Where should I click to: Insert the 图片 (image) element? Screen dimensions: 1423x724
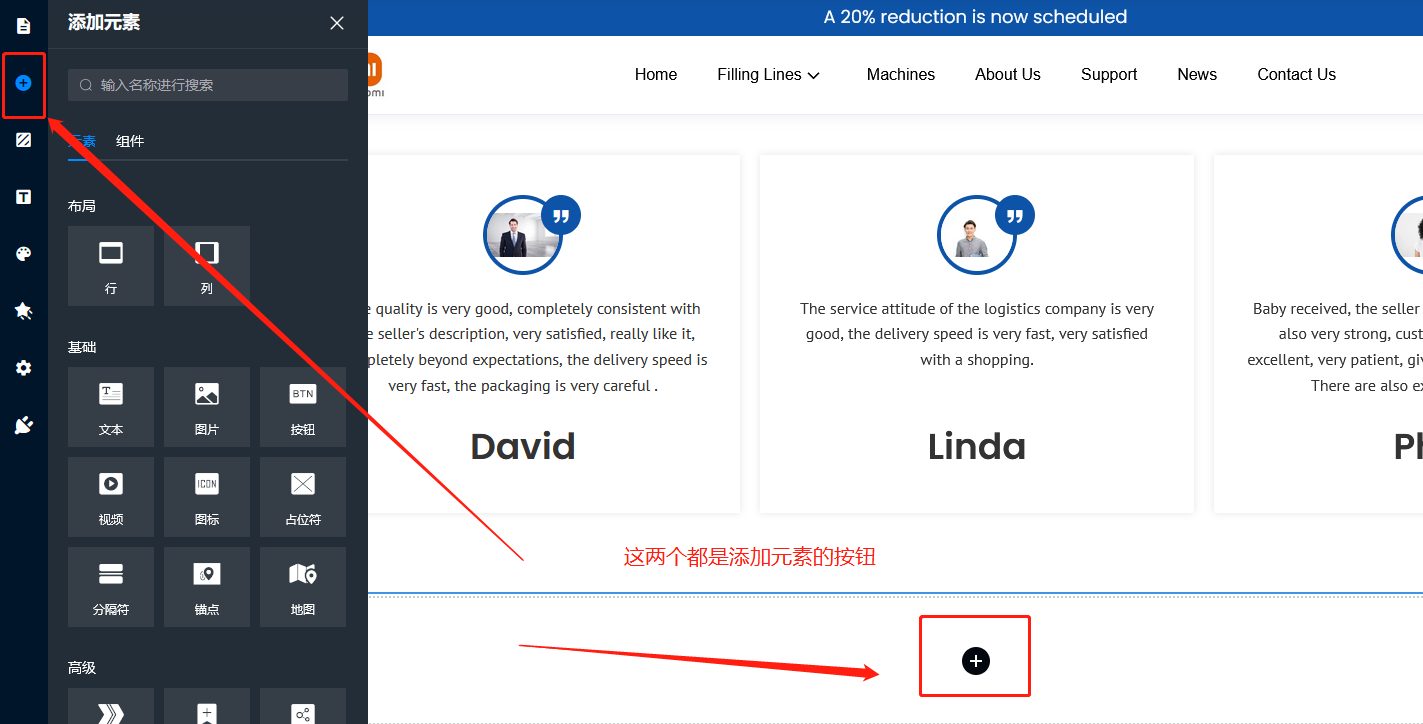tap(207, 406)
